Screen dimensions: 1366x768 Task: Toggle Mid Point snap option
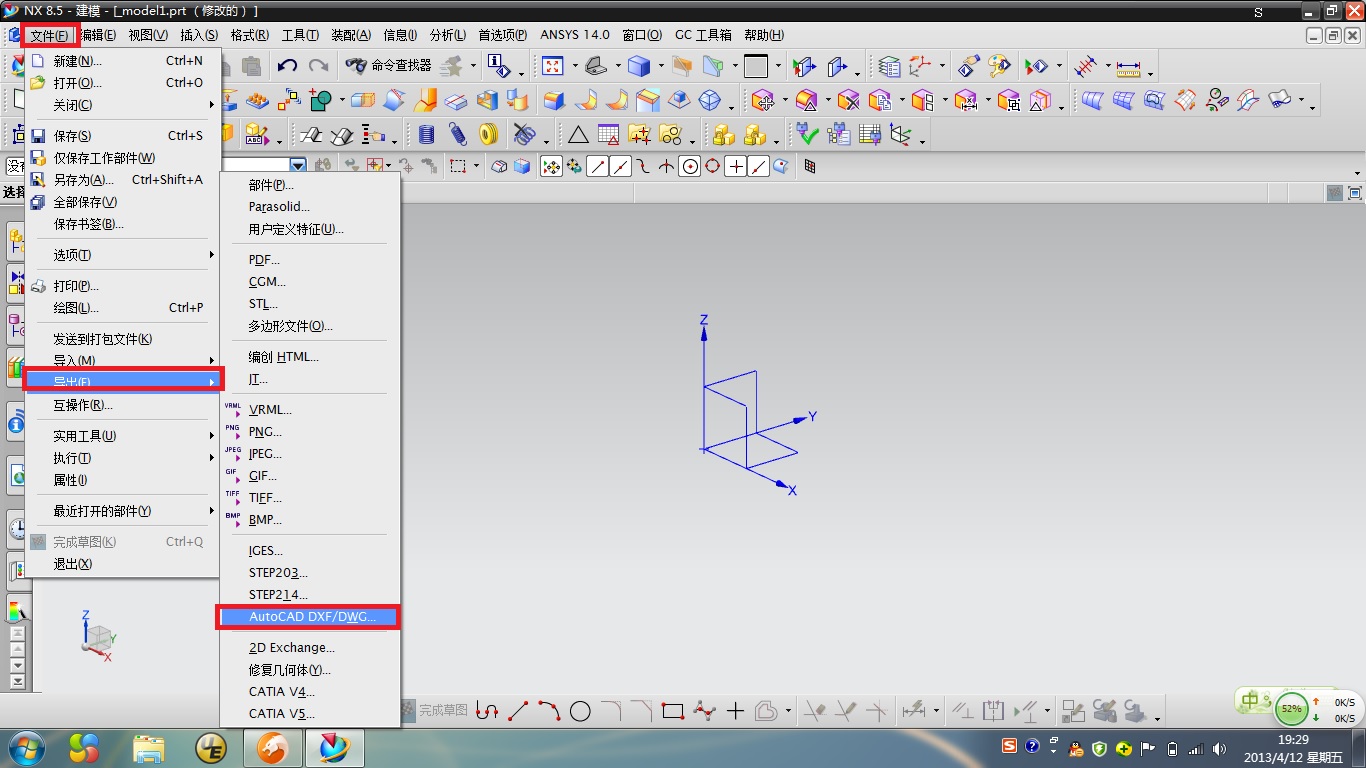pyautogui.click(x=620, y=167)
